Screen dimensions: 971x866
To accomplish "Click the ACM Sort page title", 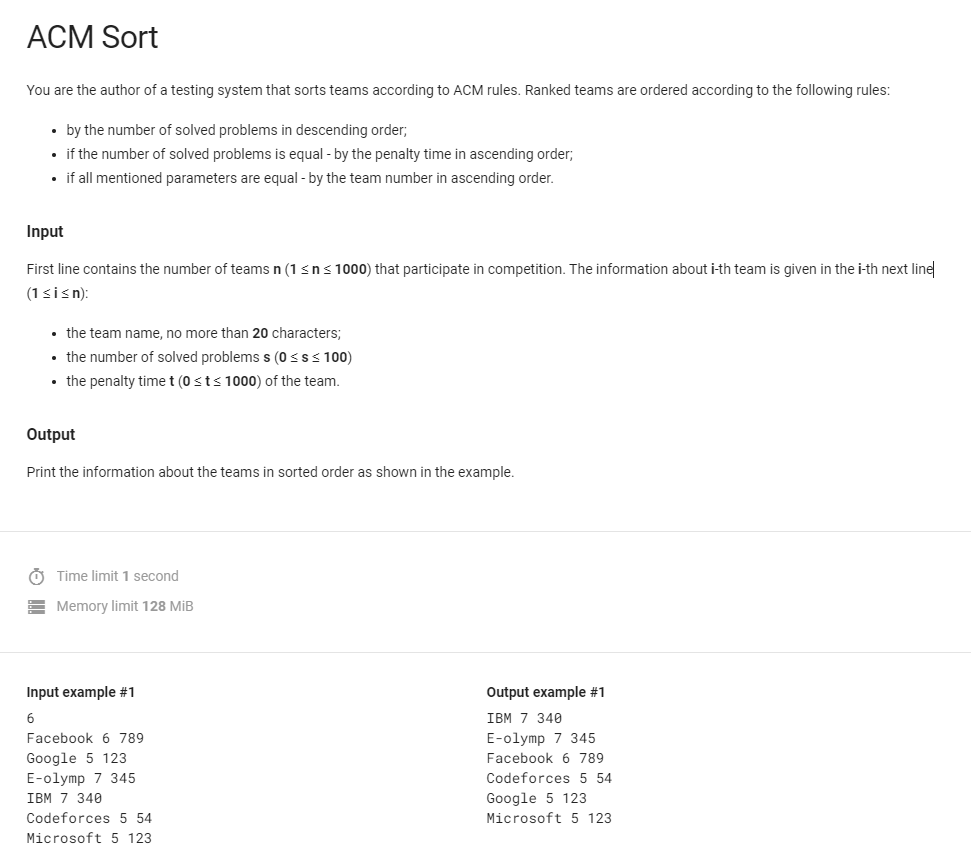I will (x=92, y=38).
